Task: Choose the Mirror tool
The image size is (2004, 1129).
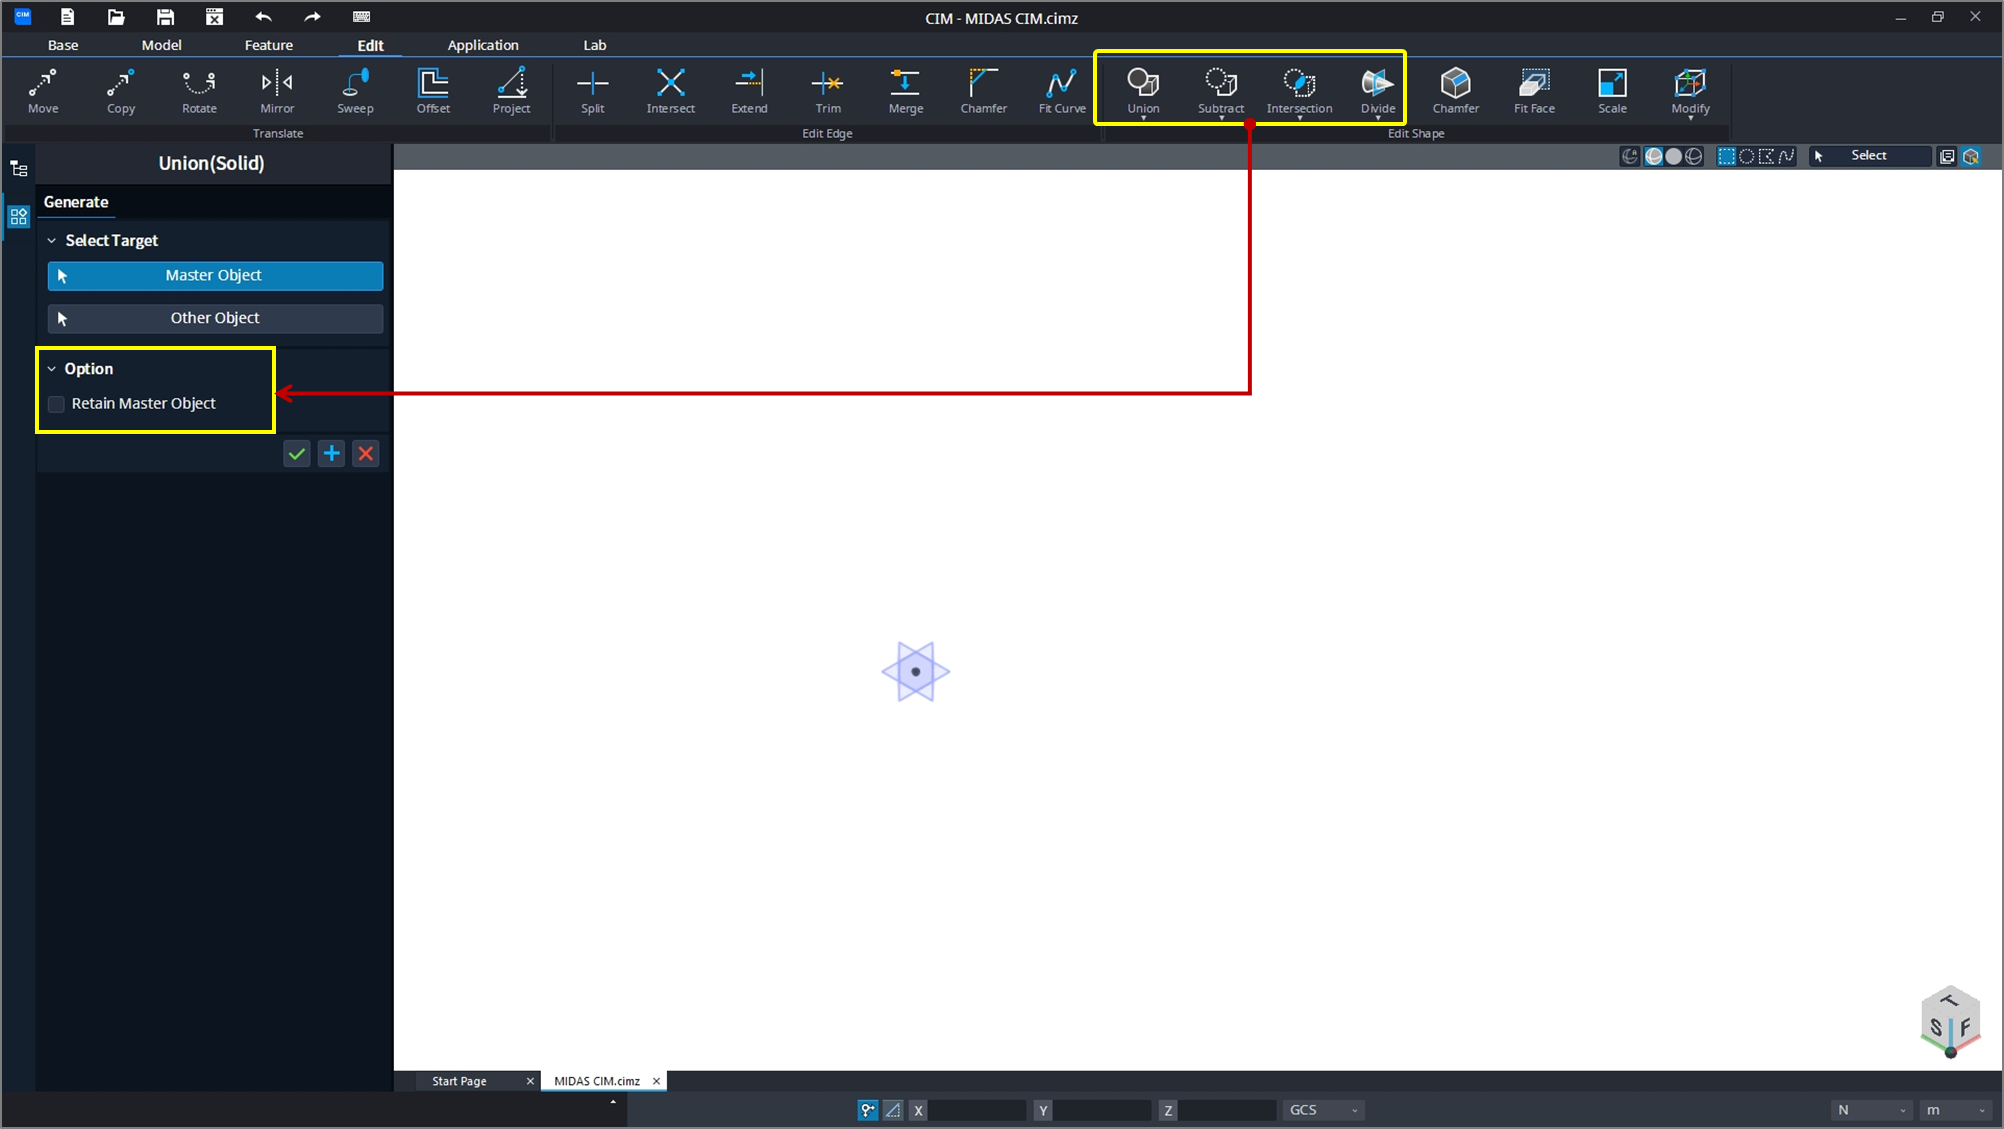Action: (x=277, y=91)
